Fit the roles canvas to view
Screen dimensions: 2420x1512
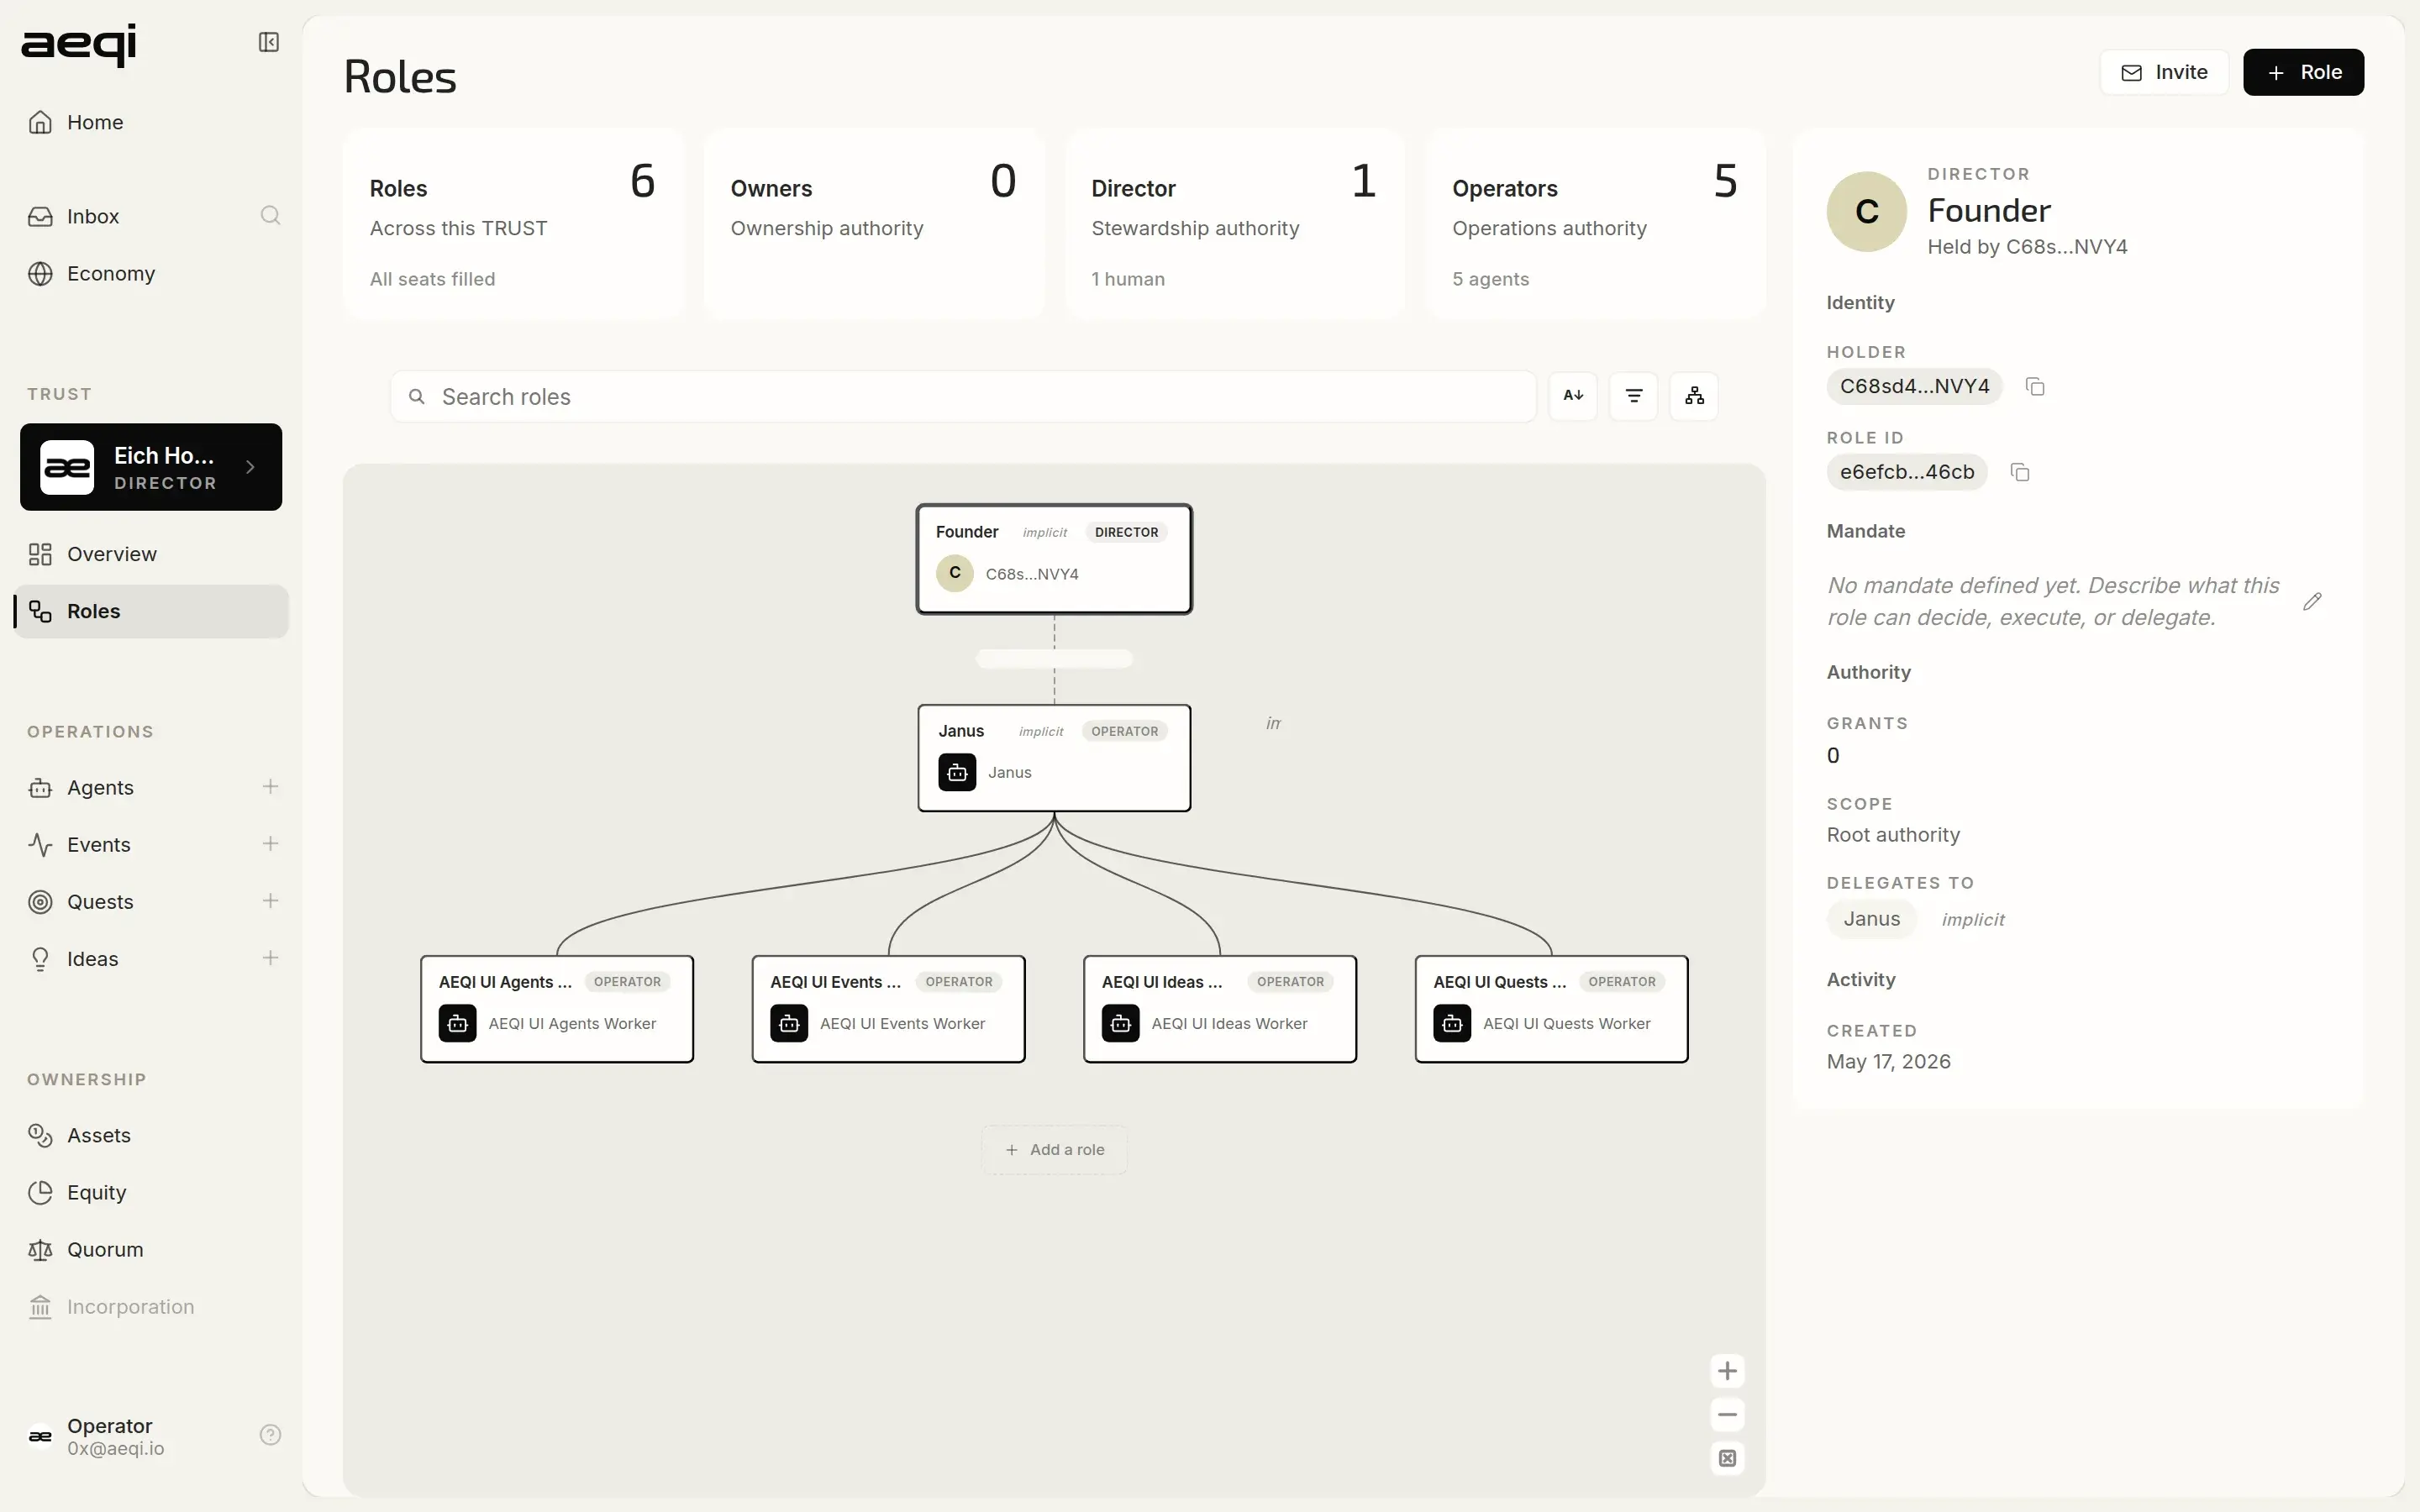1727,1458
